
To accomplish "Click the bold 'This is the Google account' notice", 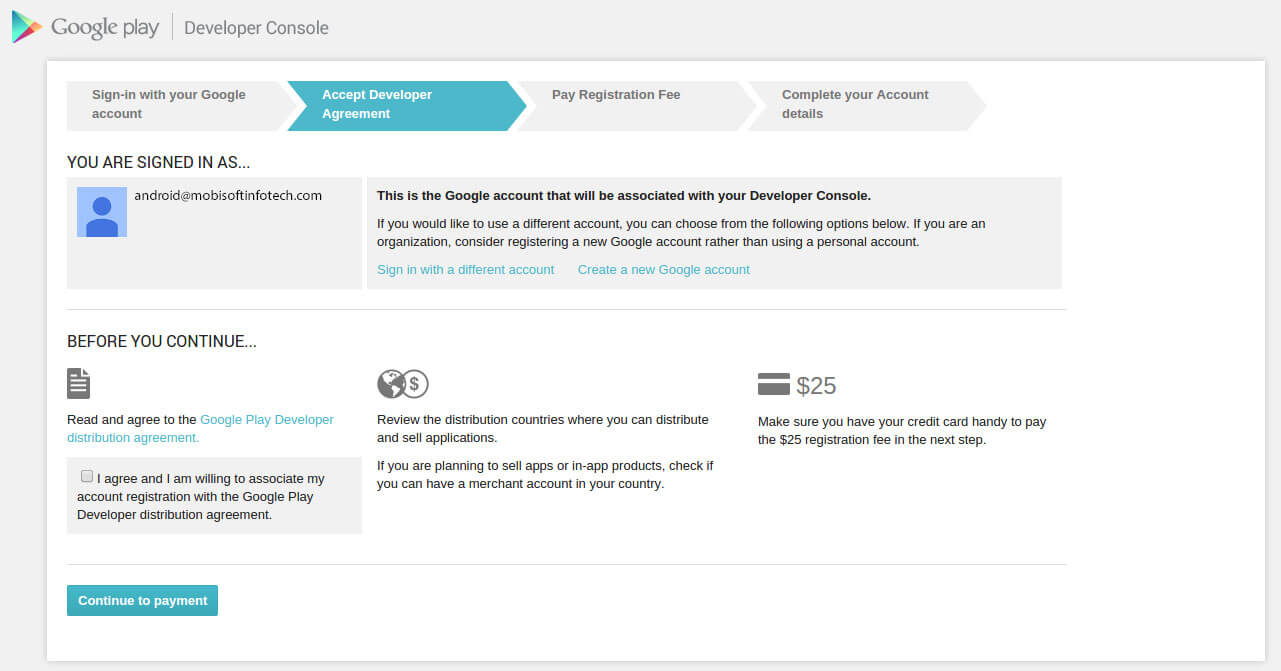I will (x=624, y=196).
